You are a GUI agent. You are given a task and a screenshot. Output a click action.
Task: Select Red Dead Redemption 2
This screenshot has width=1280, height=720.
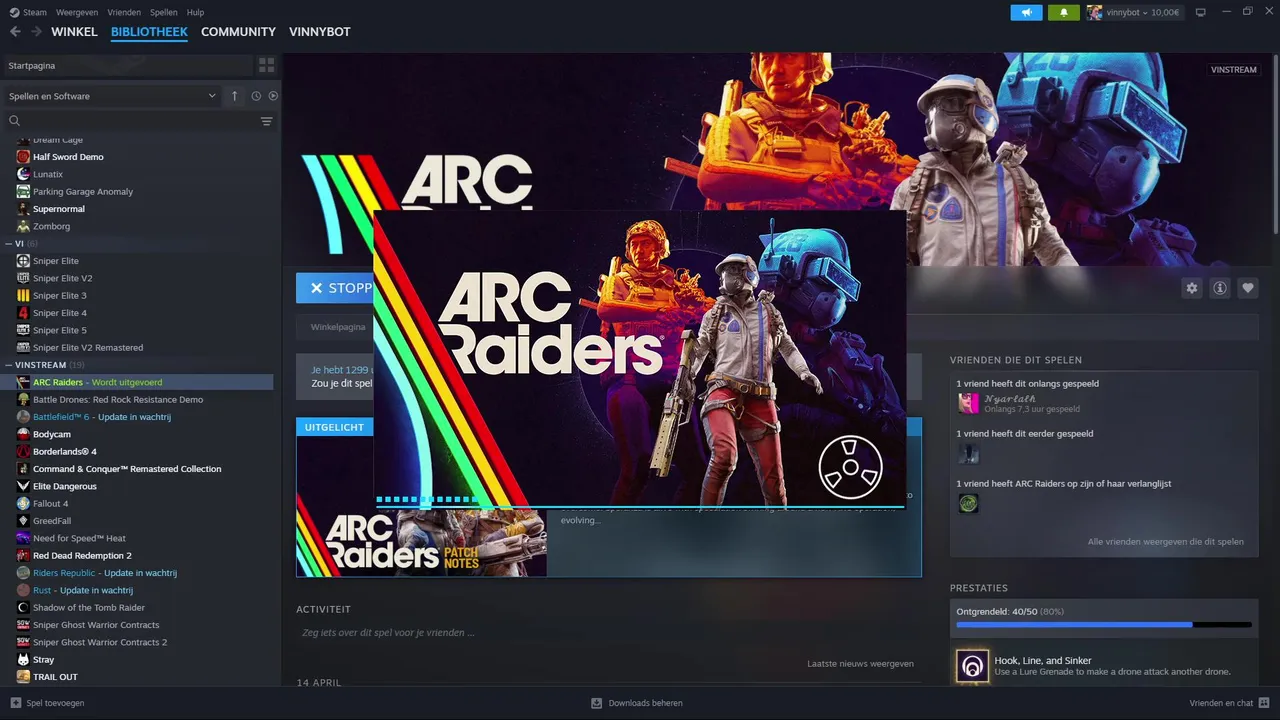[x=82, y=555]
